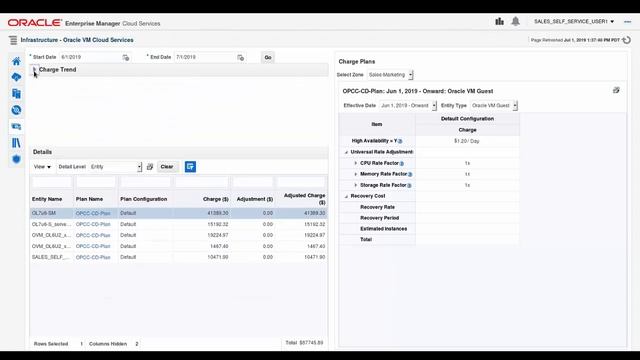Detach the Details table

click(x=150, y=167)
